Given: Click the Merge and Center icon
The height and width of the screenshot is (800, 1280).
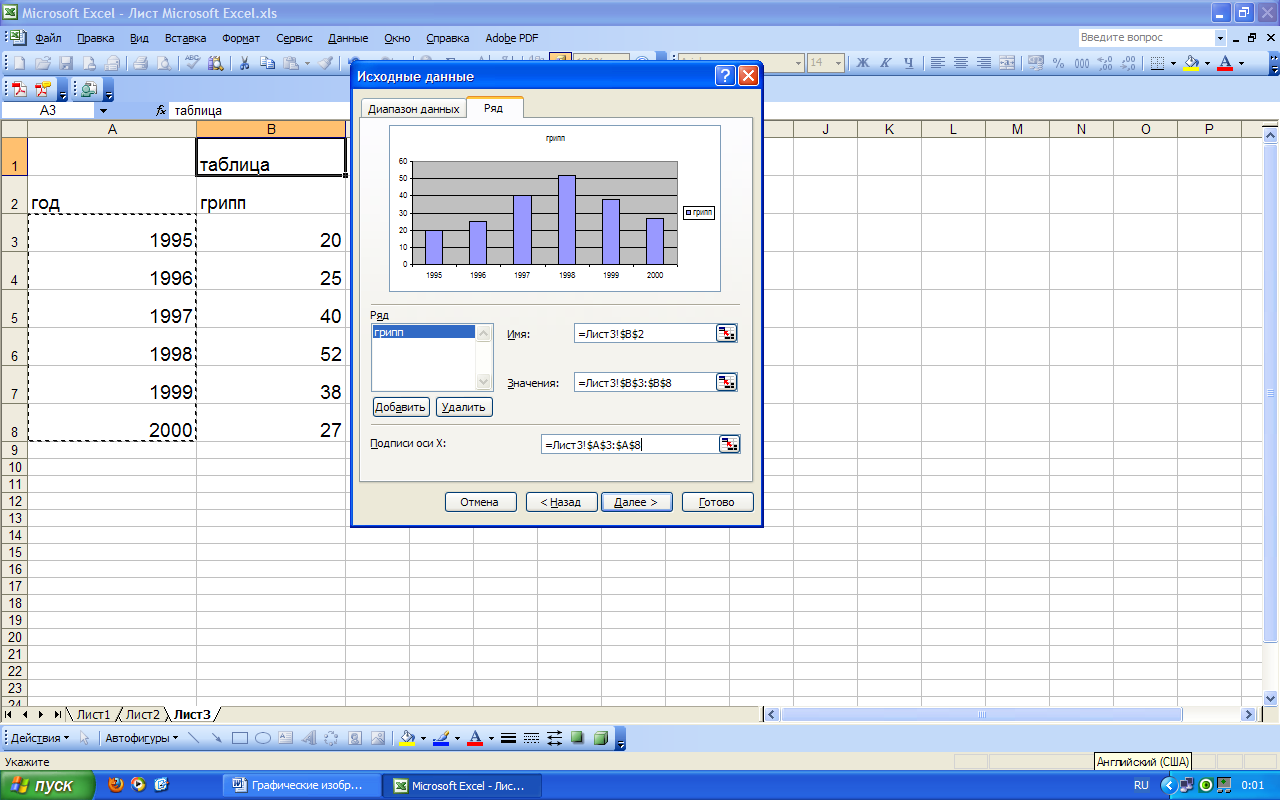Looking at the screenshot, I should pos(1007,63).
